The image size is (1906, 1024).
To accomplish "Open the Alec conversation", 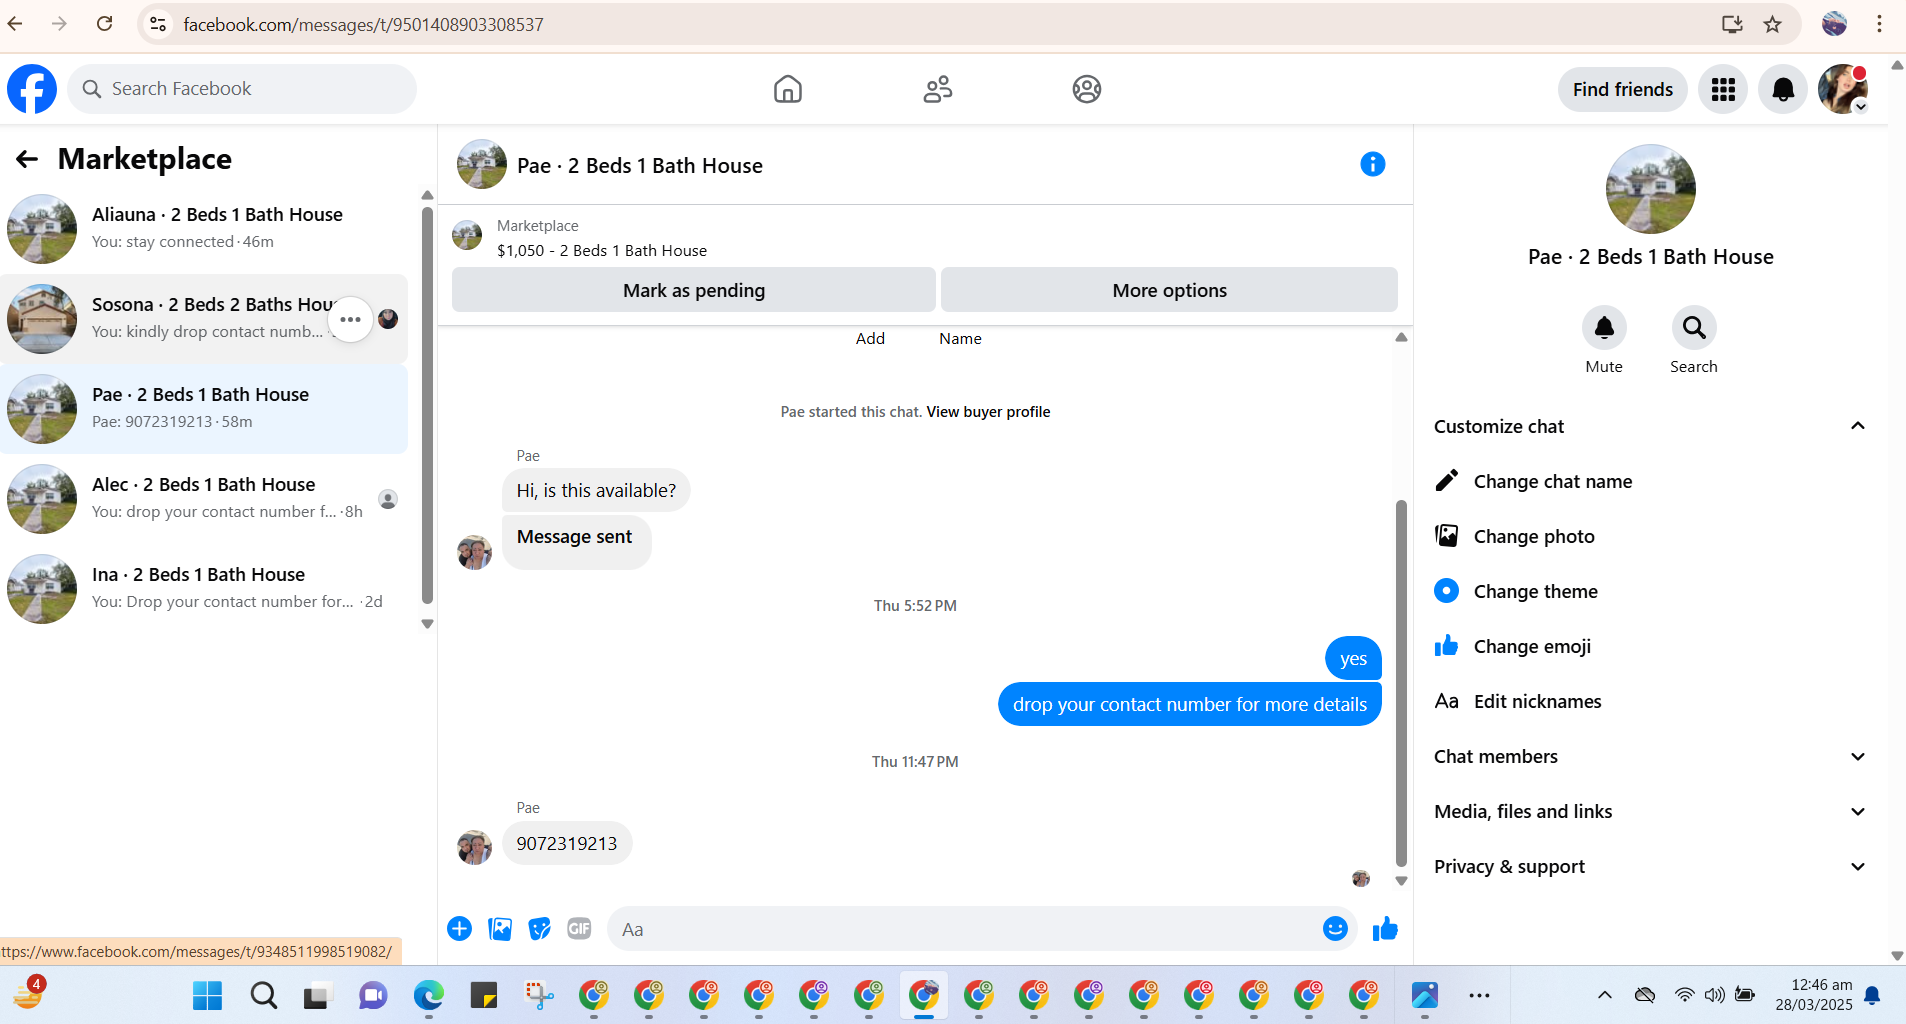I will click(x=205, y=499).
